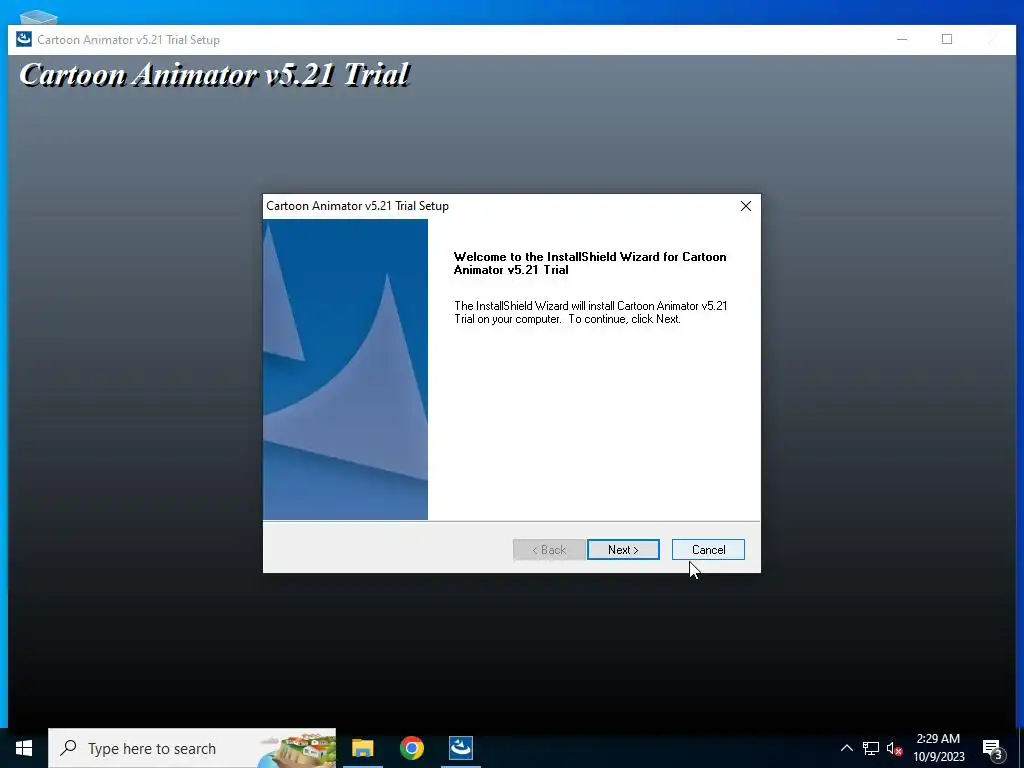Close the setup dialog with X
This screenshot has width=1024, height=768.
(746, 206)
